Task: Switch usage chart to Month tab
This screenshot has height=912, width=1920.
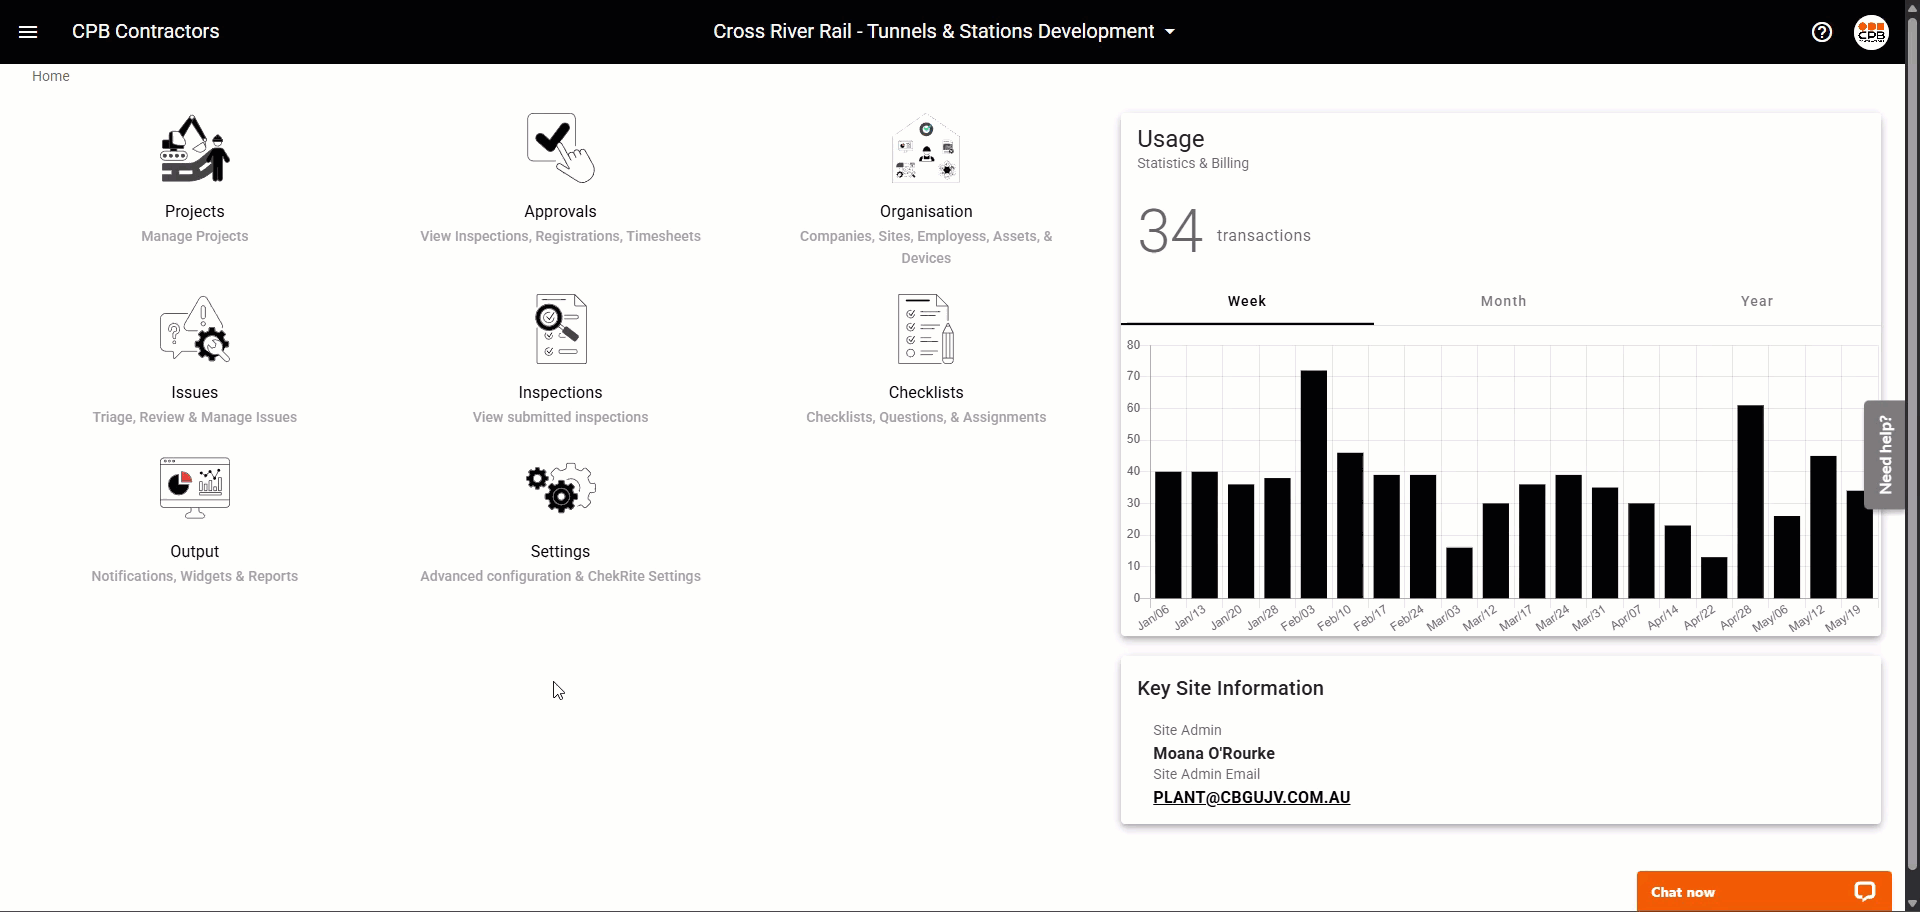Action: point(1503,301)
